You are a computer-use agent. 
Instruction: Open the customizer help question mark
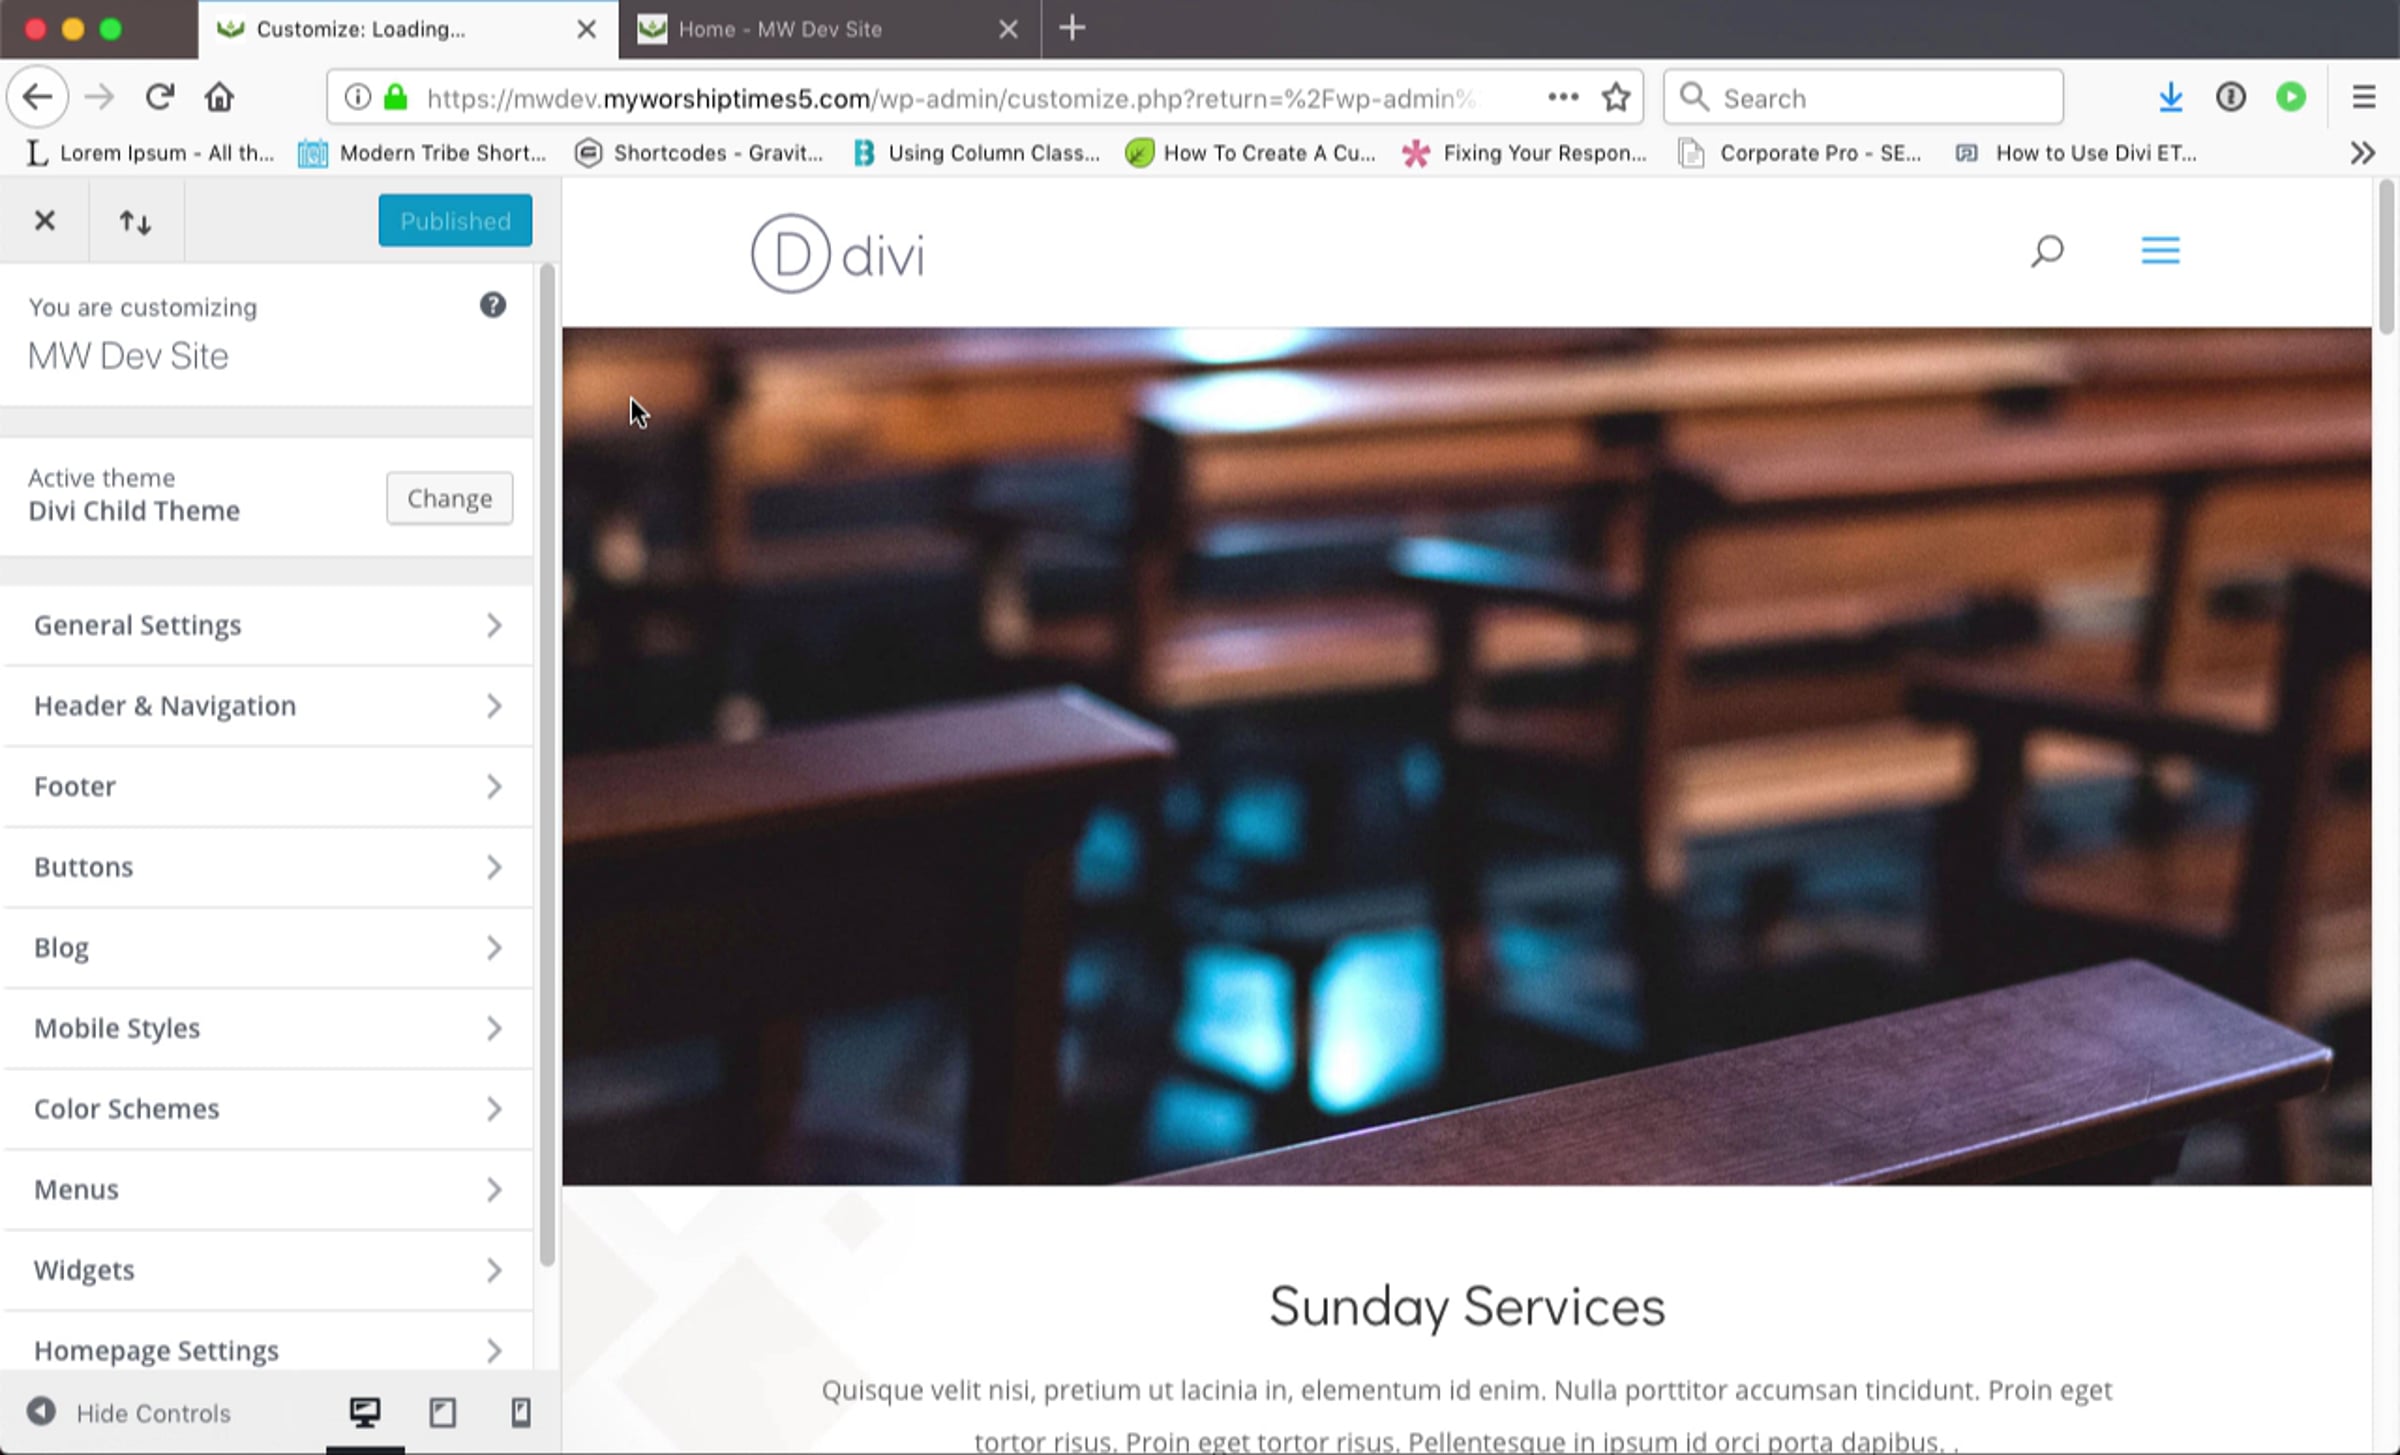tap(492, 305)
